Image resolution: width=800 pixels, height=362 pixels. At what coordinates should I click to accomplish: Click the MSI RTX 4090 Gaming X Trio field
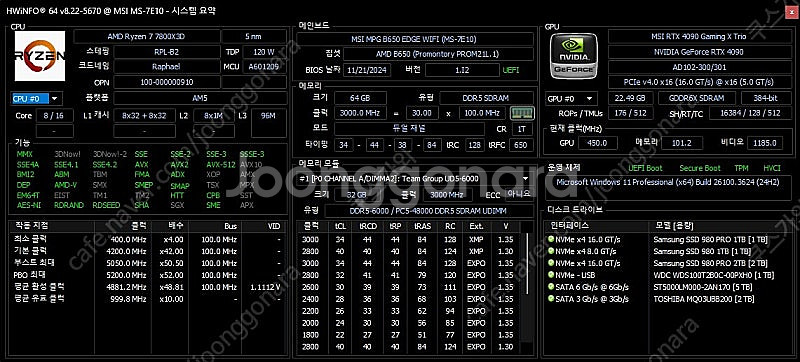698,37
